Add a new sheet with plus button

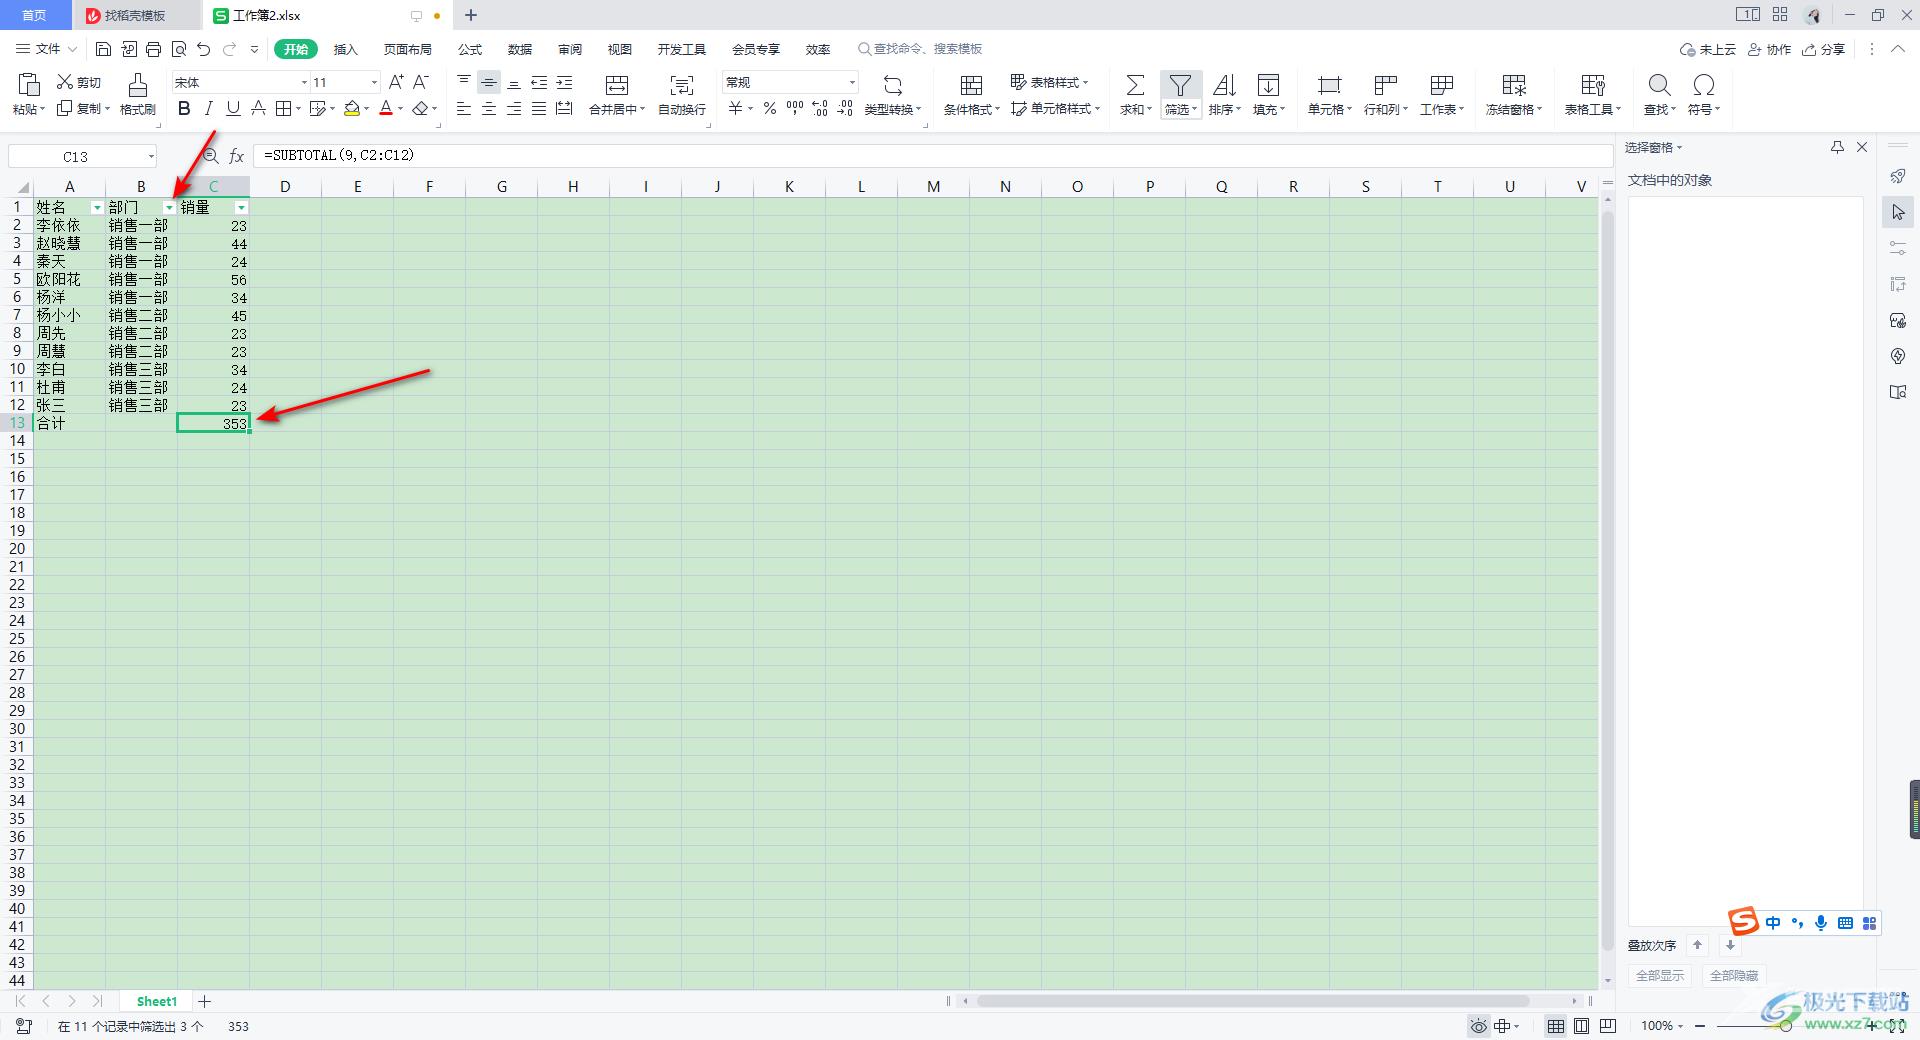tap(205, 1001)
